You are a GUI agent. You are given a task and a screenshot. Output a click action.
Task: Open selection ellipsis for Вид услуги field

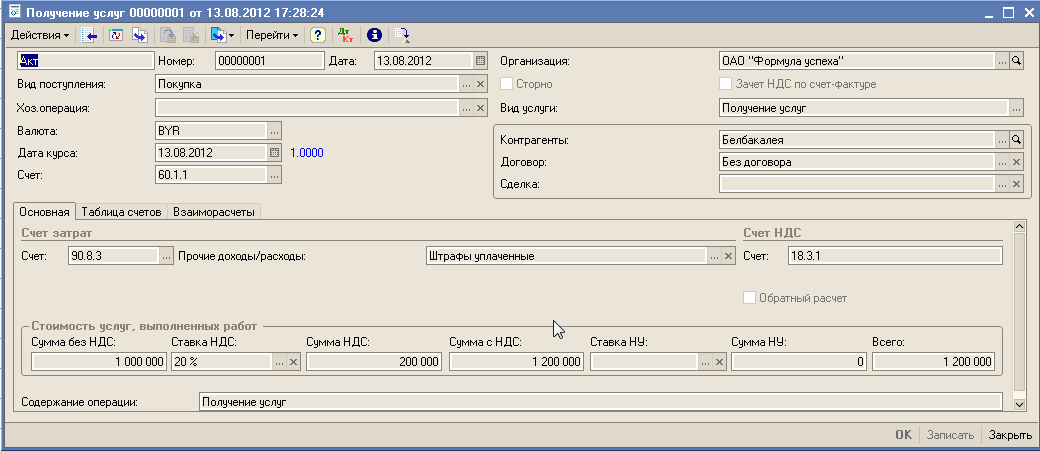[x=1015, y=107]
